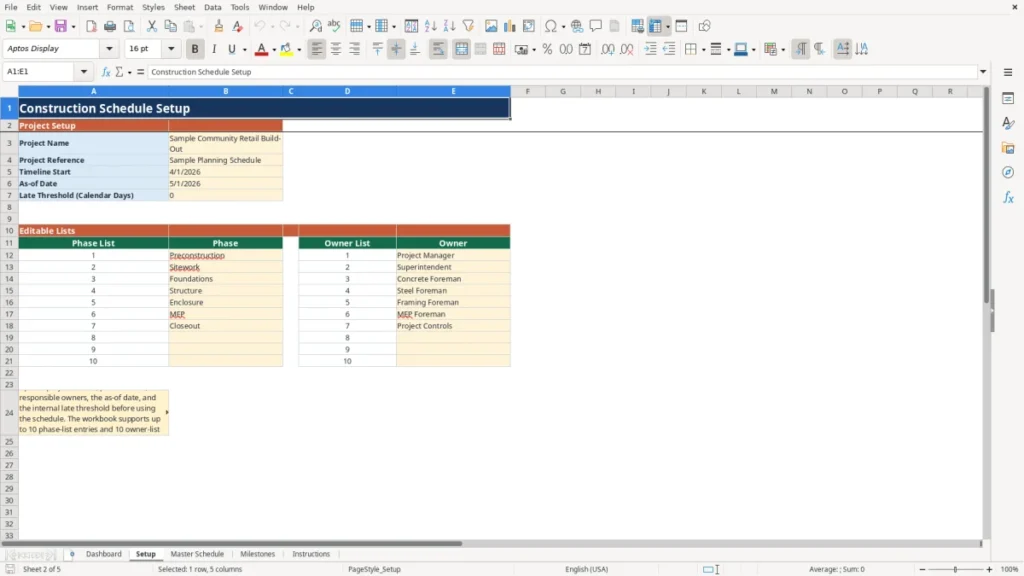1024x576 pixels.
Task: Open Draw Functions shapes icon
Action: pyautogui.click(x=704, y=26)
